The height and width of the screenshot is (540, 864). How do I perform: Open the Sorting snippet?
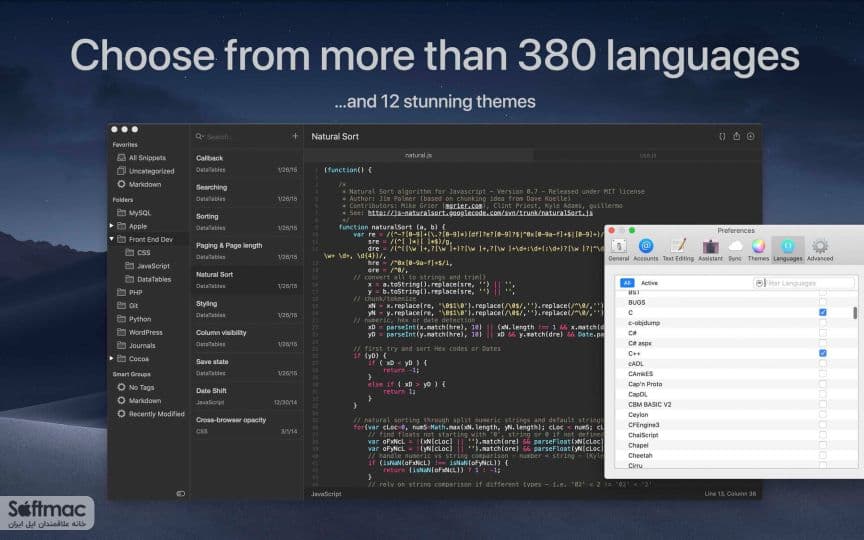tap(246, 222)
